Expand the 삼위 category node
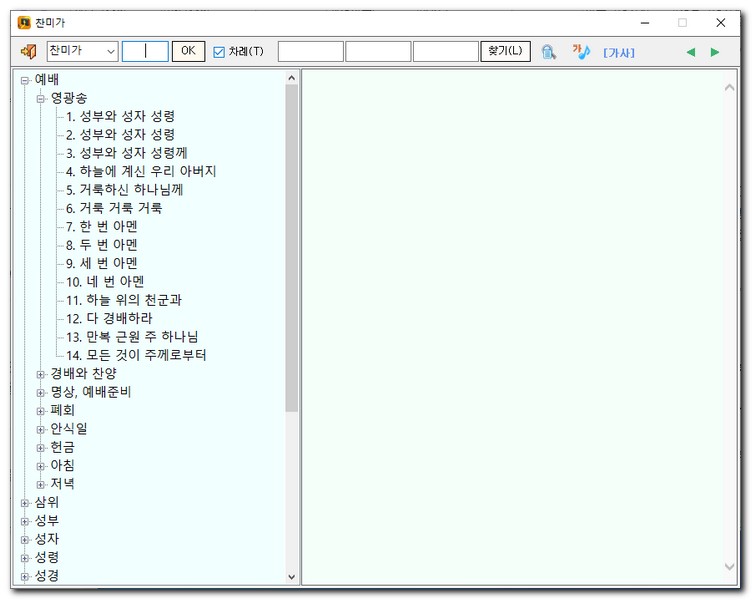This screenshot has height=600, width=753. (x=25, y=503)
